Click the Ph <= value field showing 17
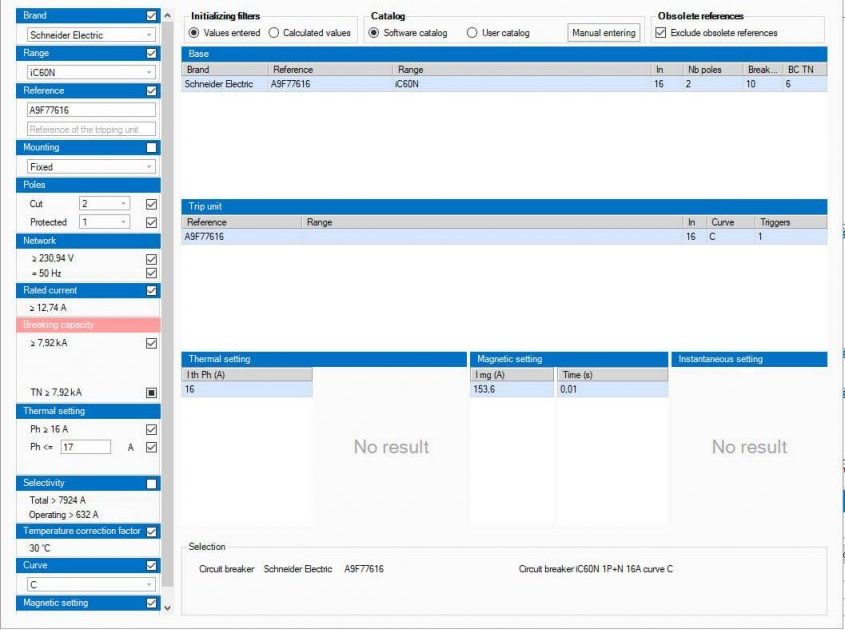Image resolution: width=845 pixels, height=630 pixels. 86,447
